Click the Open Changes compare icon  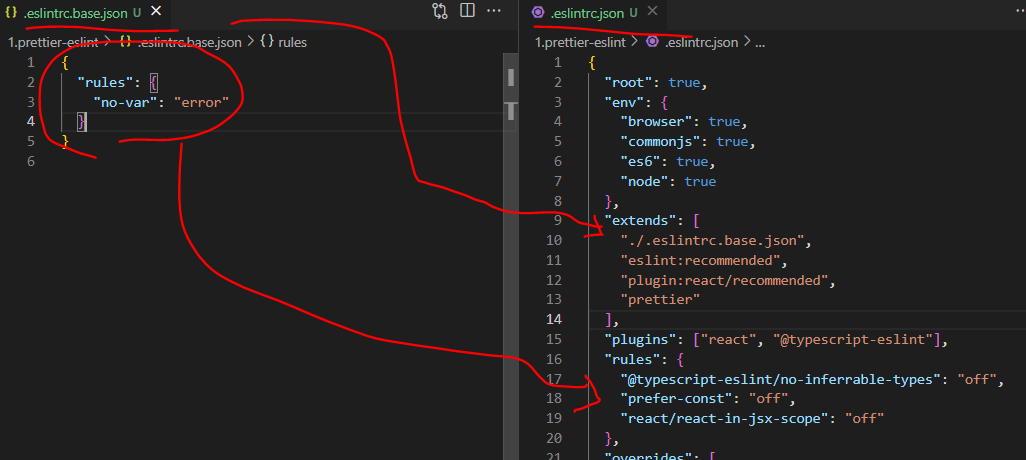pos(440,11)
